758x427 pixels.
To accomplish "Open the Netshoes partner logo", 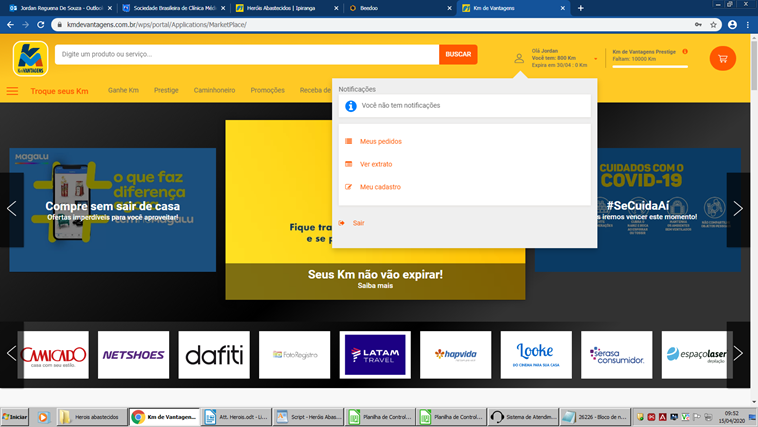I will pos(133,355).
